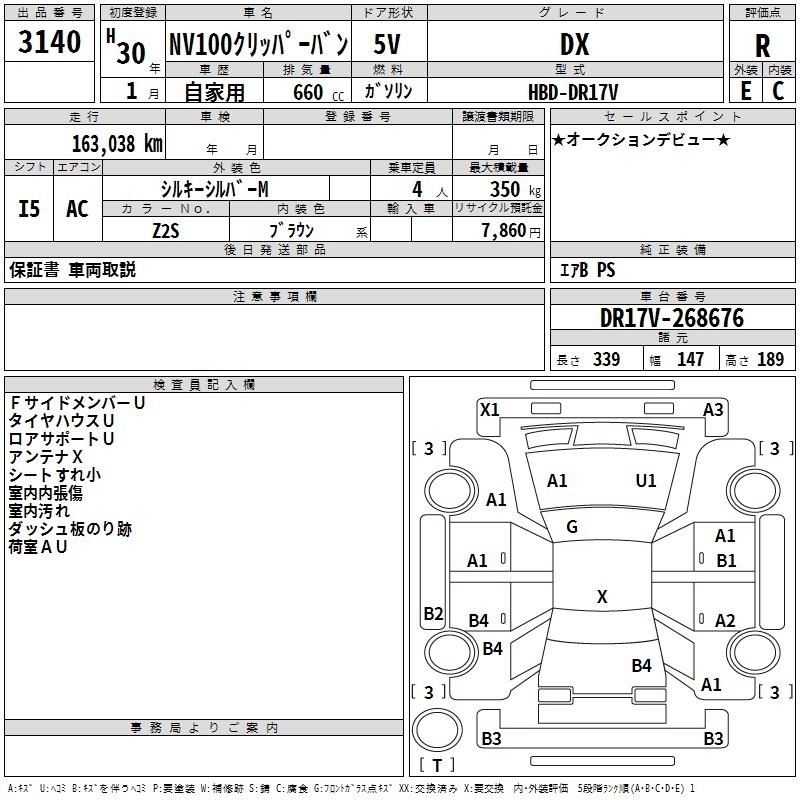Select the sales point "★オークションデビュー★"
The image size is (800, 800).
(641, 139)
